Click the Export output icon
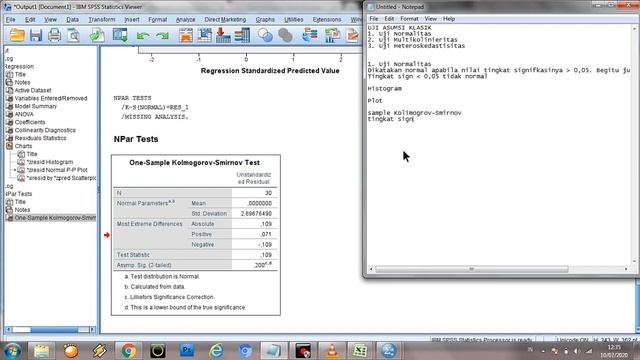Screen dimensions: 640x360 (x=97, y=36)
